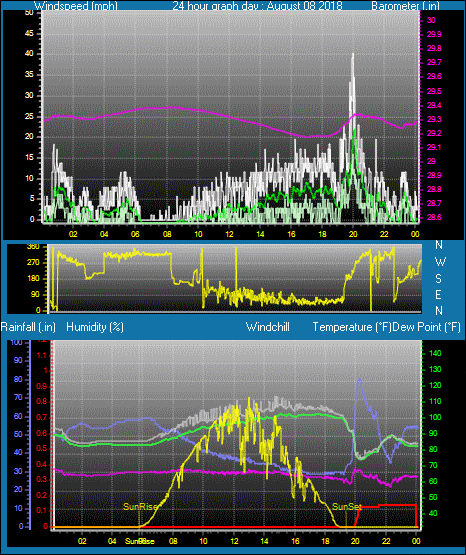Click barometer axis value 29.9

click(434, 34)
